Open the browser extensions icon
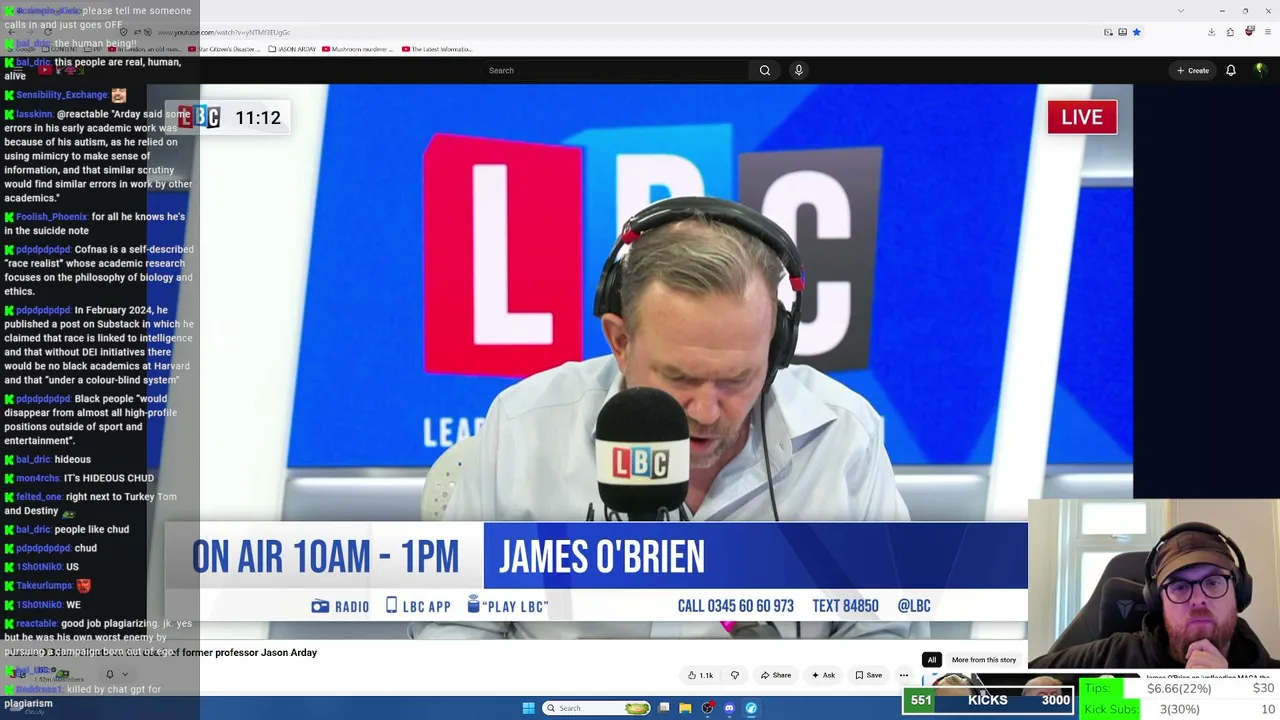The height and width of the screenshot is (720, 1280). coord(1230,32)
